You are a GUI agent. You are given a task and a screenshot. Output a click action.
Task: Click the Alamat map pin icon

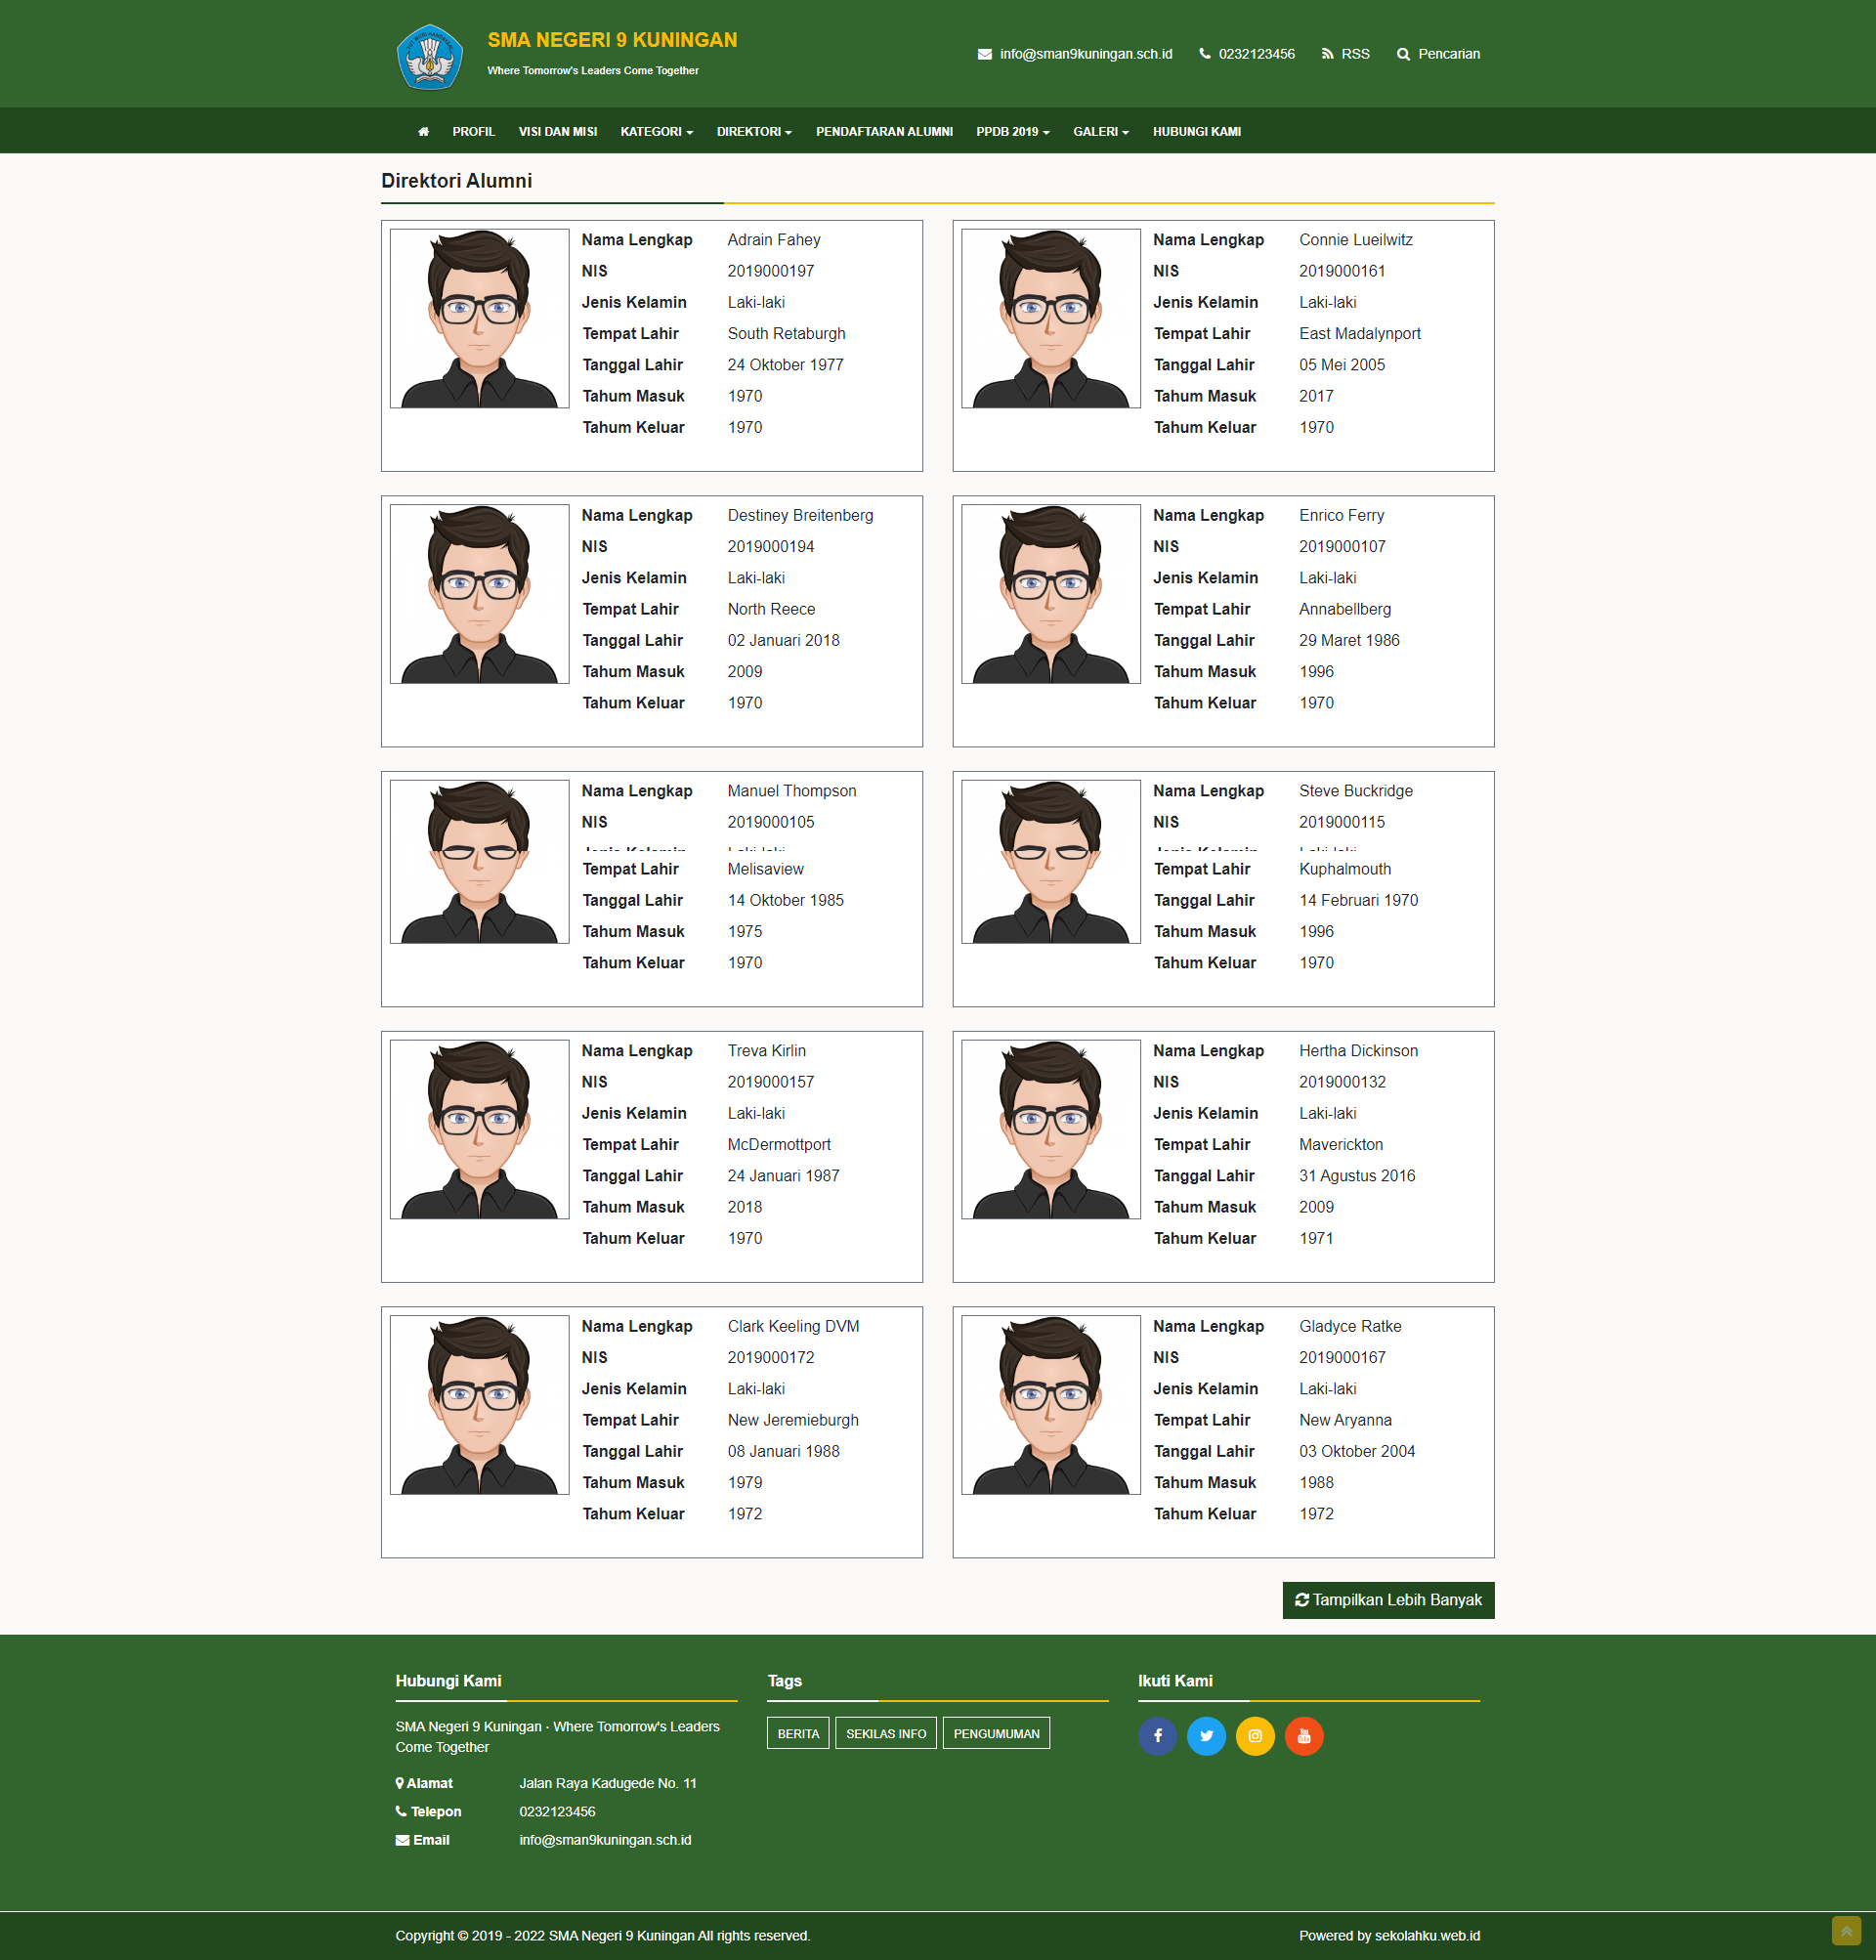pyautogui.click(x=400, y=1783)
